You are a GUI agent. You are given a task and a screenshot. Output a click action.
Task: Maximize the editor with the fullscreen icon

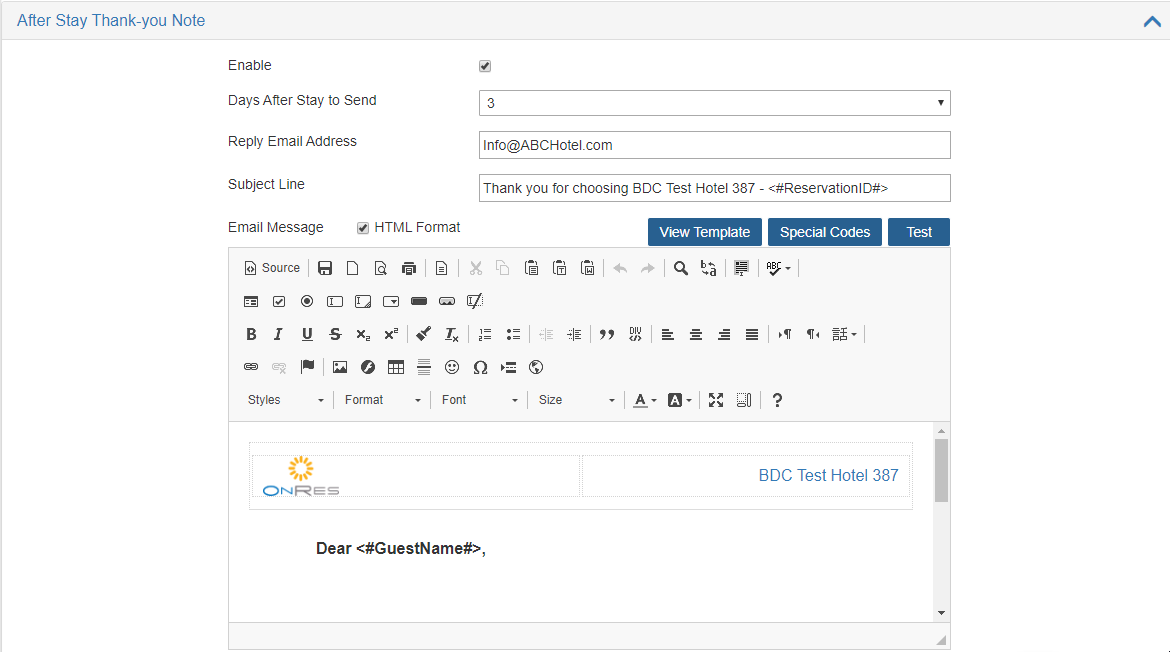coord(716,400)
